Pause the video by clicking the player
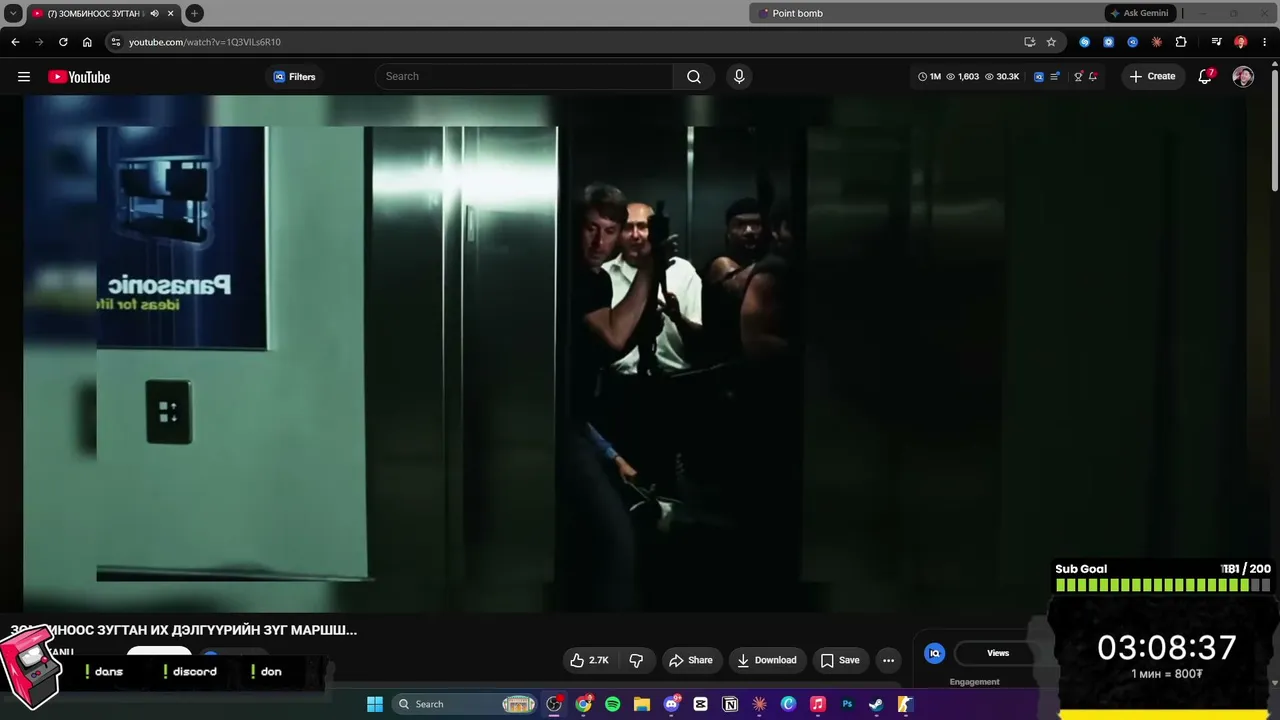 tap(635, 353)
